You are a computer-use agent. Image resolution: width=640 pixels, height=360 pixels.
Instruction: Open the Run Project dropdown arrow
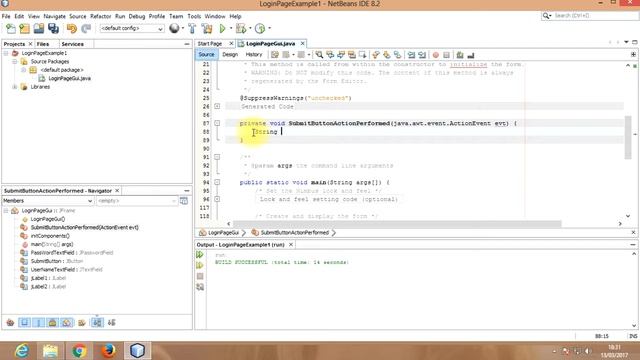point(231,29)
